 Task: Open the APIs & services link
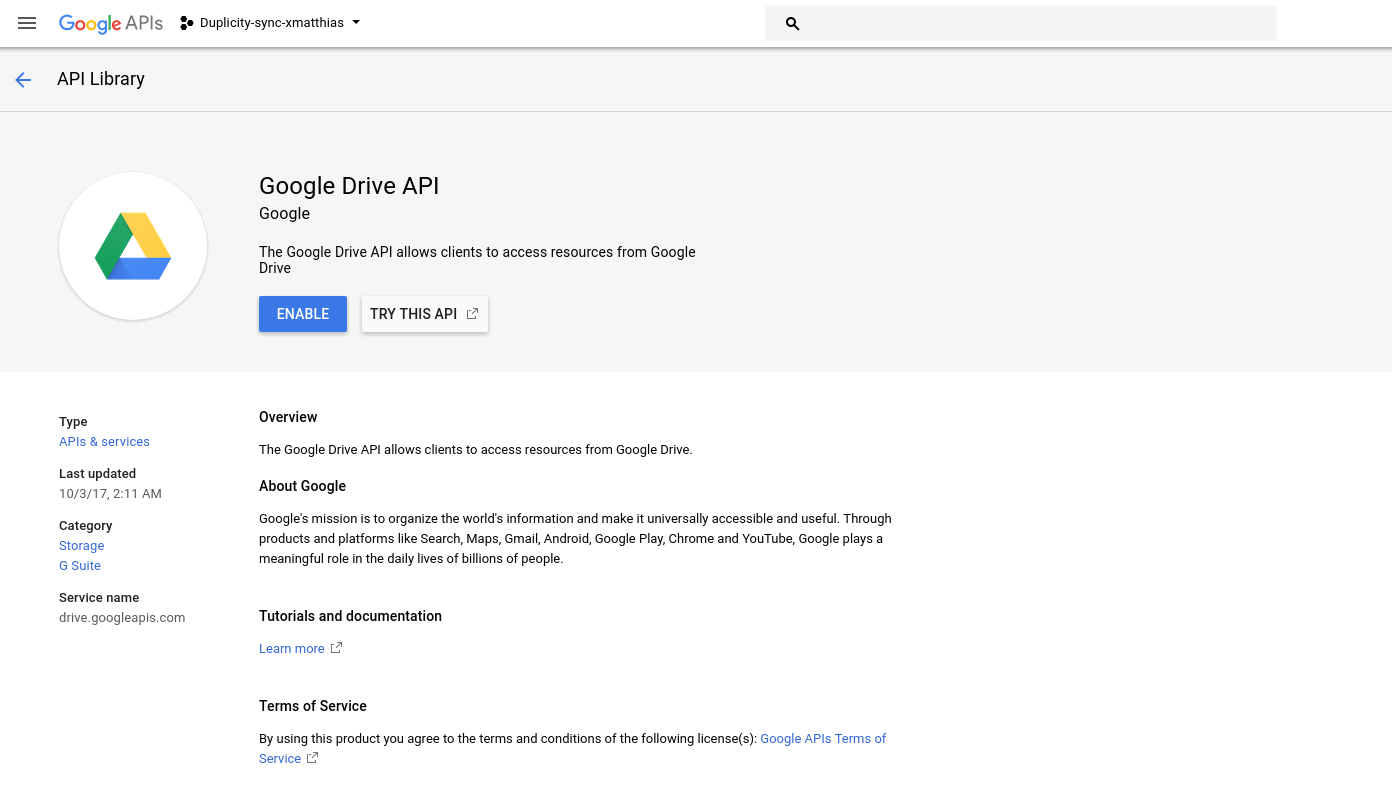point(104,442)
